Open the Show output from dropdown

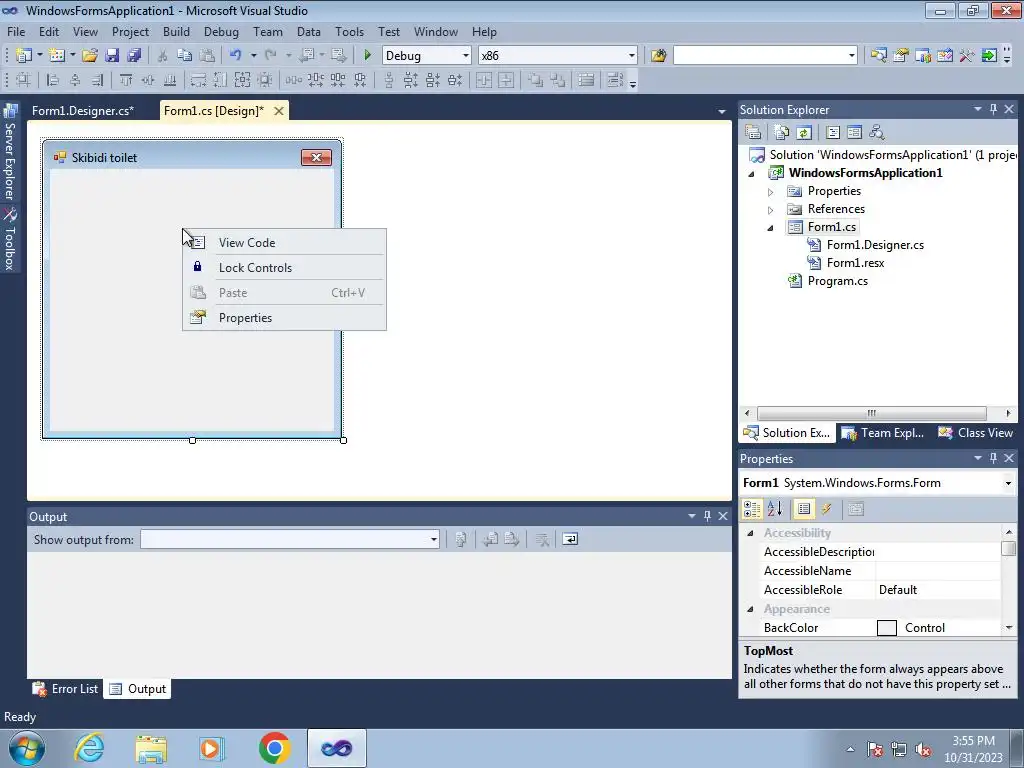click(434, 539)
